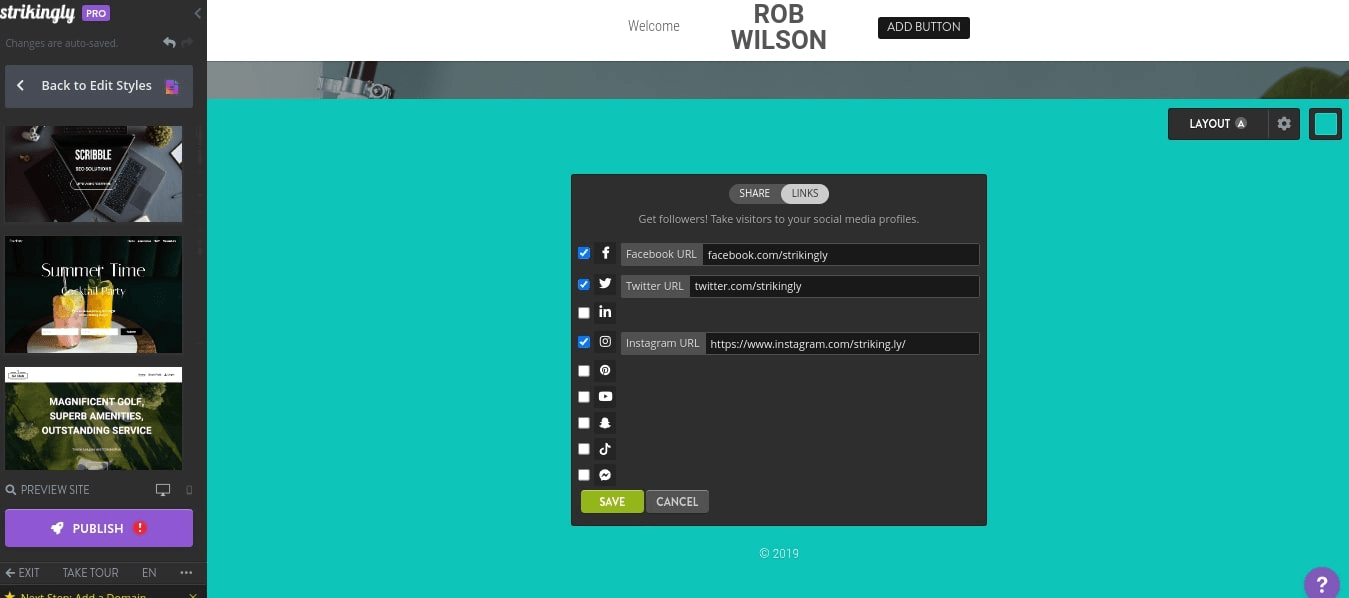The height and width of the screenshot is (598, 1349).
Task: Open the section background color swatch
Action: coord(1325,124)
